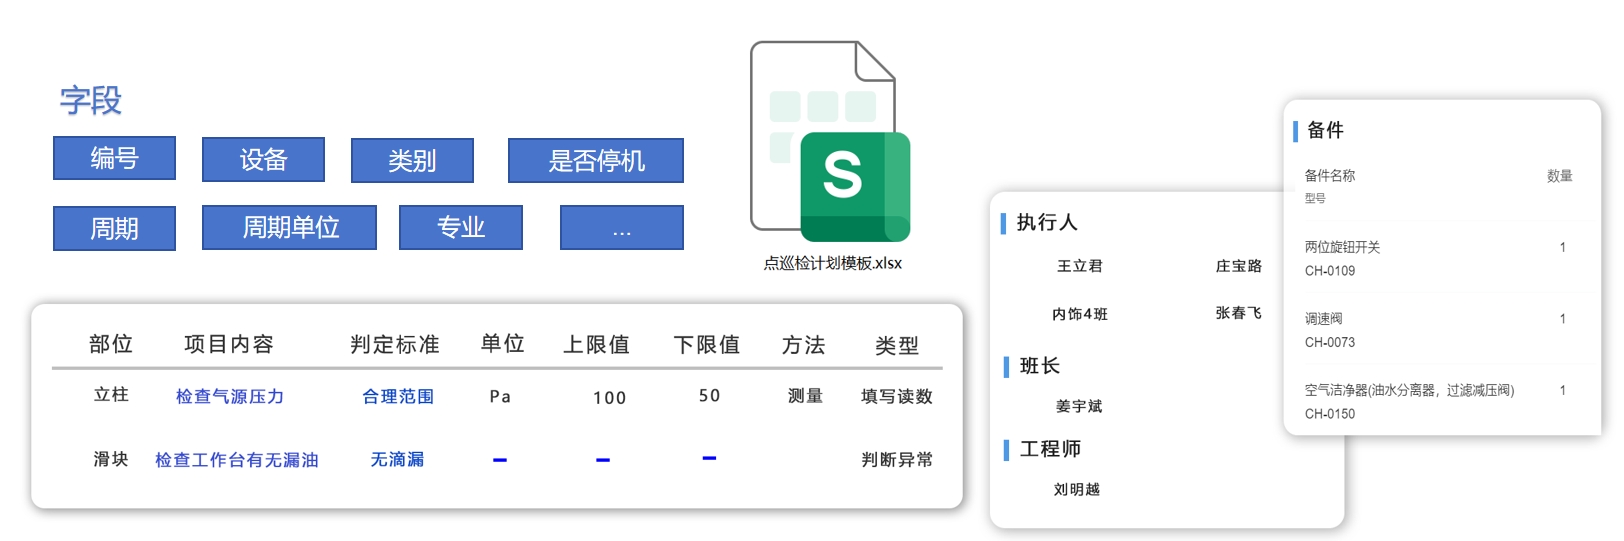Click the 无滴漏 standard link

(398, 460)
